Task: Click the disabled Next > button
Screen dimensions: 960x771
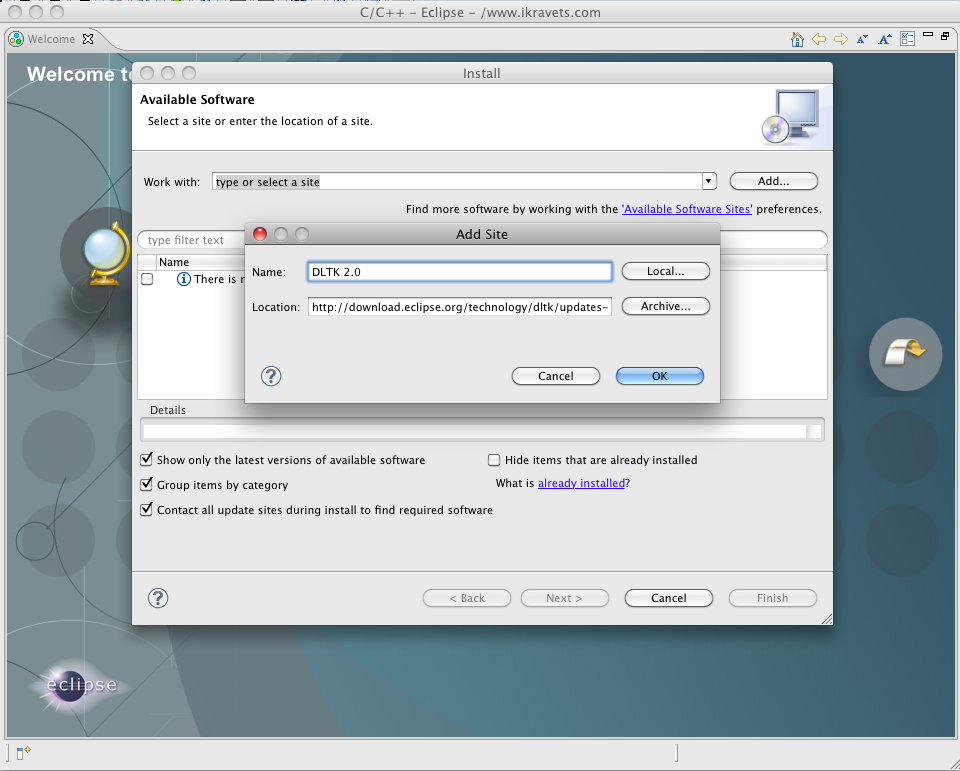Action: click(x=564, y=598)
